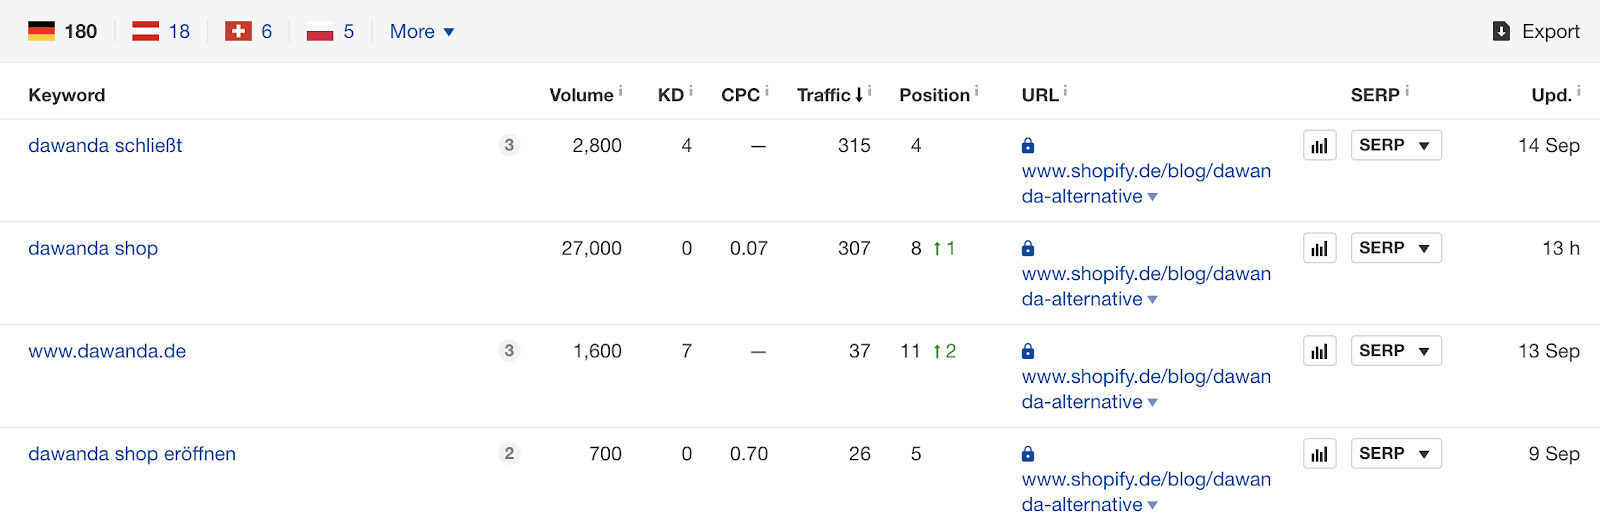The image size is (1600, 528).
Task: Select the Poland flag with 5 keywords
Action: [330, 31]
